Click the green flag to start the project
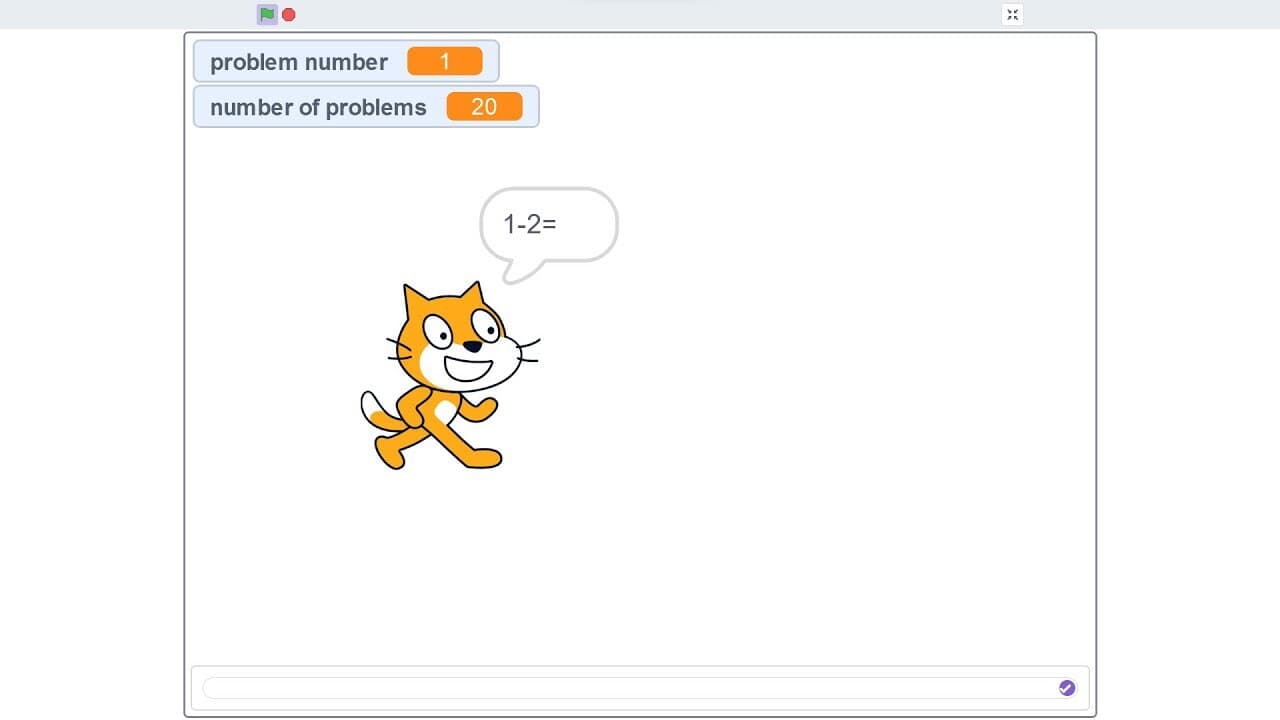This screenshot has height=720, width=1280. (x=266, y=14)
